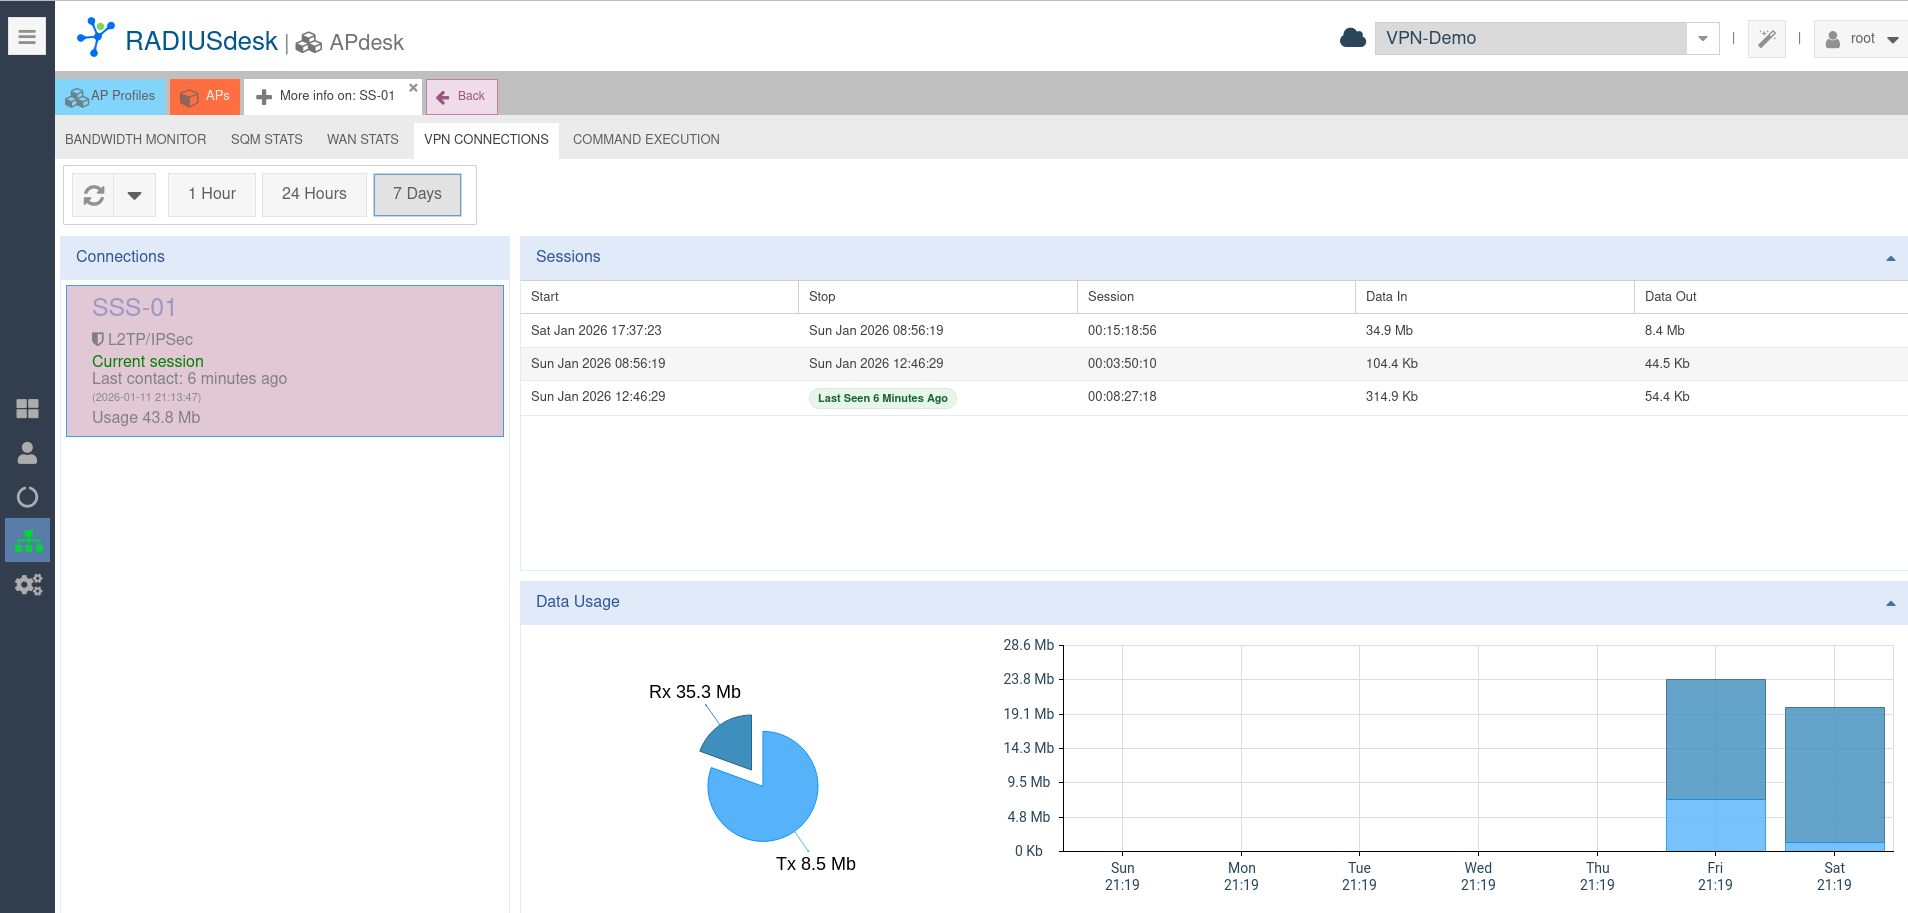Screen dimensions: 1908x913
Task: Click the dashboard grid icon in sidebar
Action: 27,408
